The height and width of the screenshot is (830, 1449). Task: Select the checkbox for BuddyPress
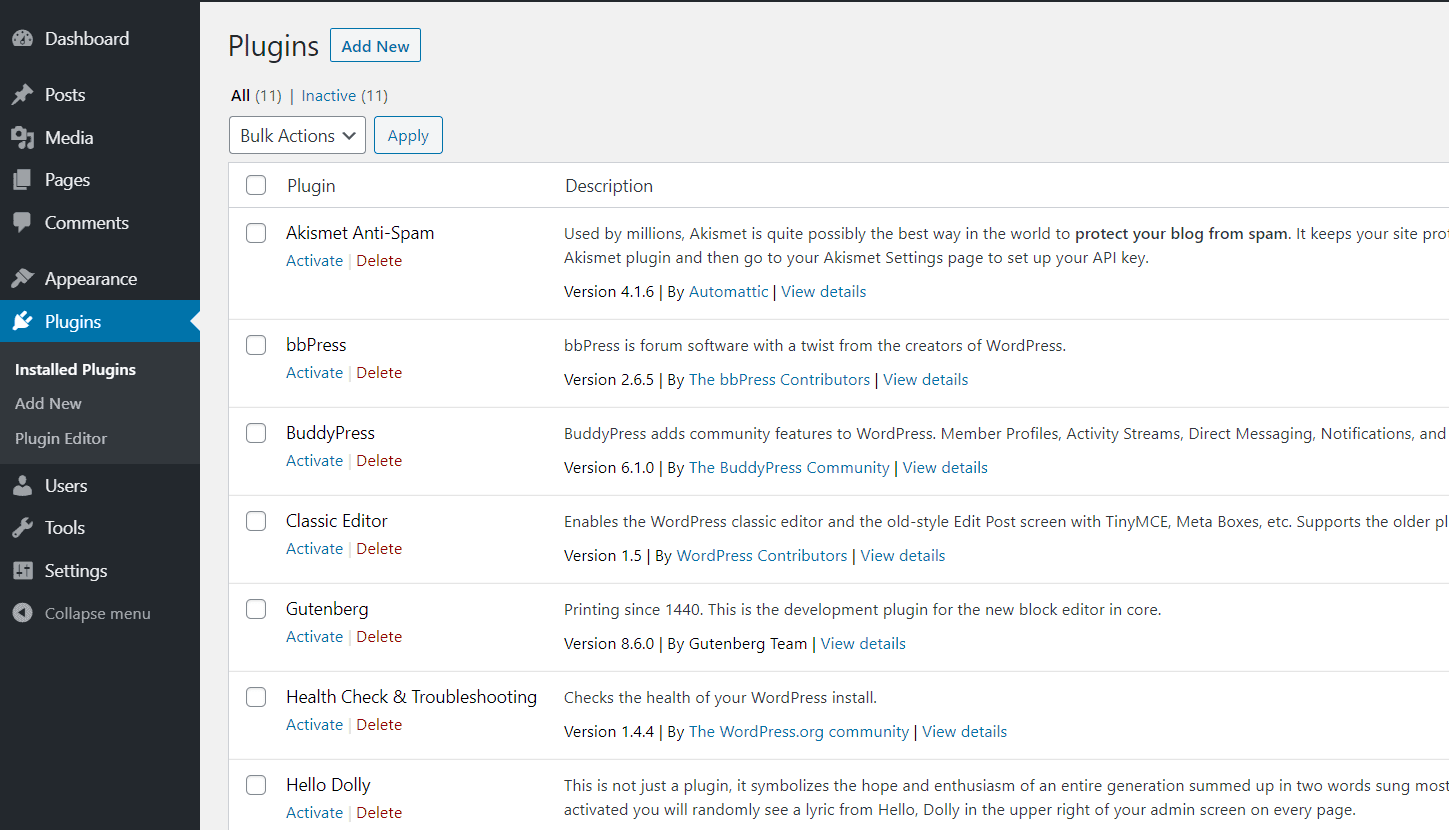tap(255, 432)
